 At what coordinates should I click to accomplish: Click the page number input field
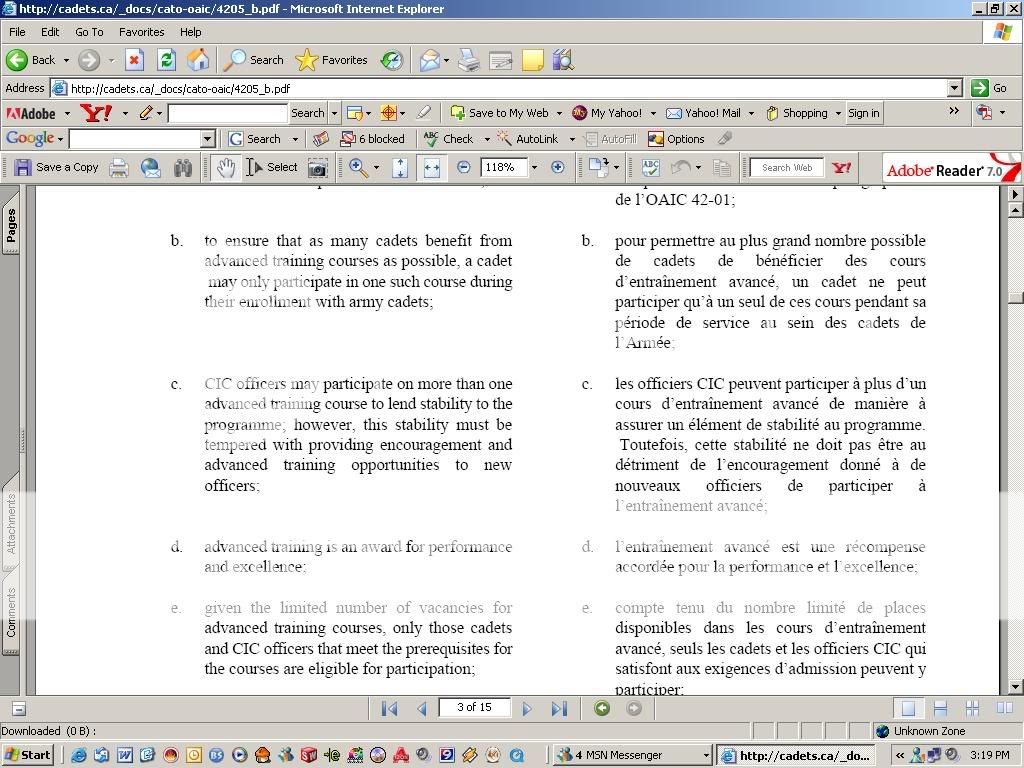coord(474,708)
